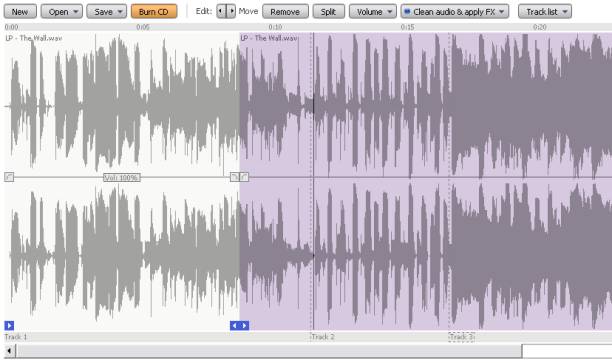Click the second clip's 'LP - The Wall.wav' label
This screenshot has height=363, width=612.
[269, 38]
